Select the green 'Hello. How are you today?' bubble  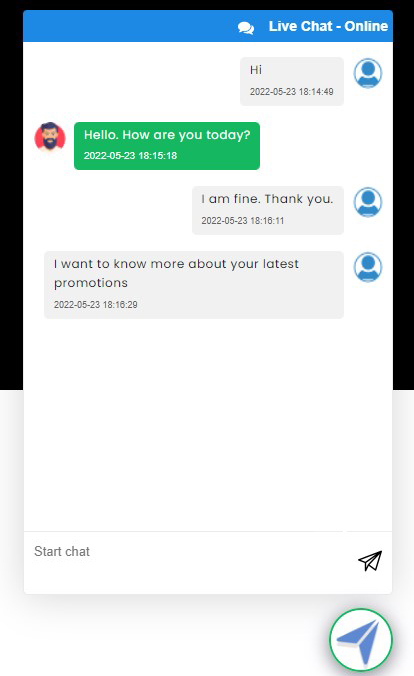pyautogui.click(x=167, y=146)
